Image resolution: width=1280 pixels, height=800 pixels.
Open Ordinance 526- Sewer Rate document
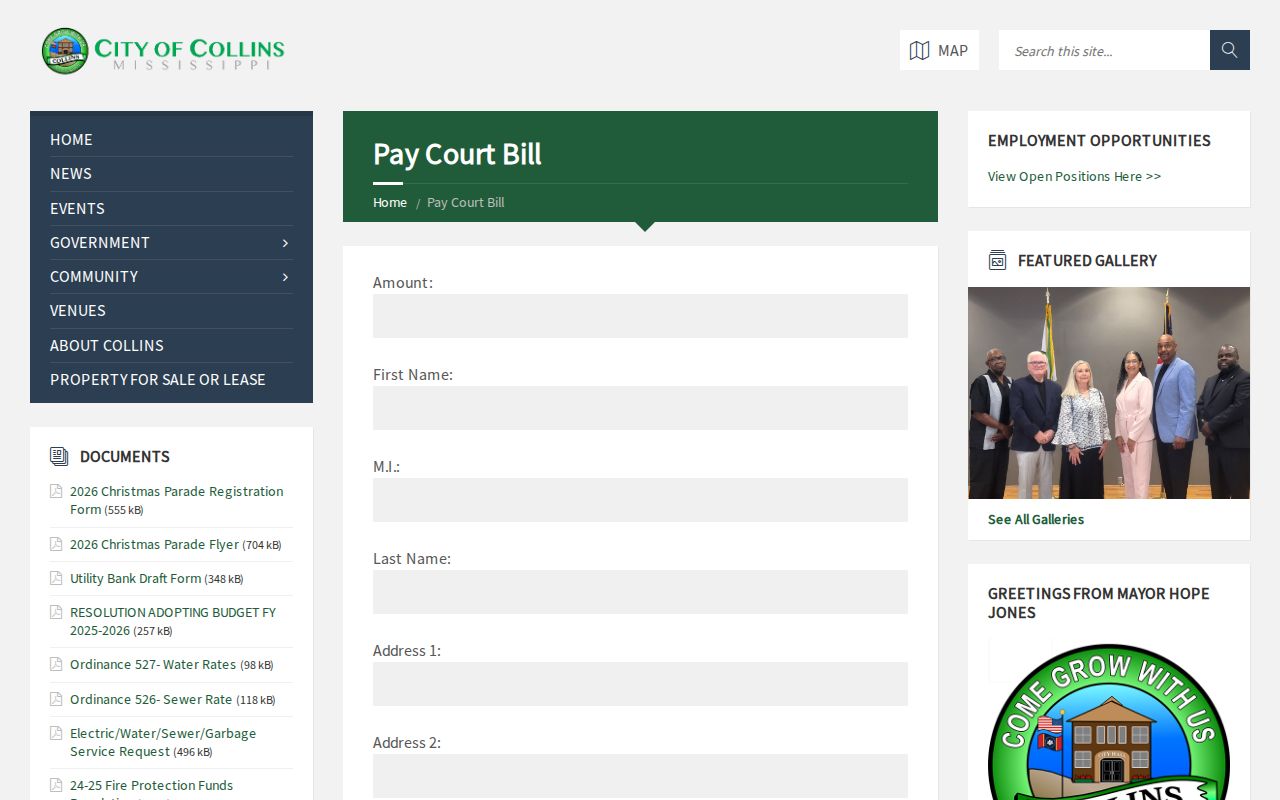point(151,699)
